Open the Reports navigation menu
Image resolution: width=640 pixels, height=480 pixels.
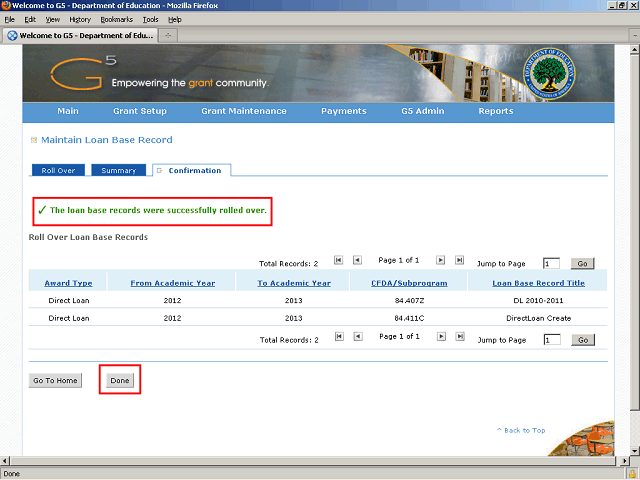496,111
